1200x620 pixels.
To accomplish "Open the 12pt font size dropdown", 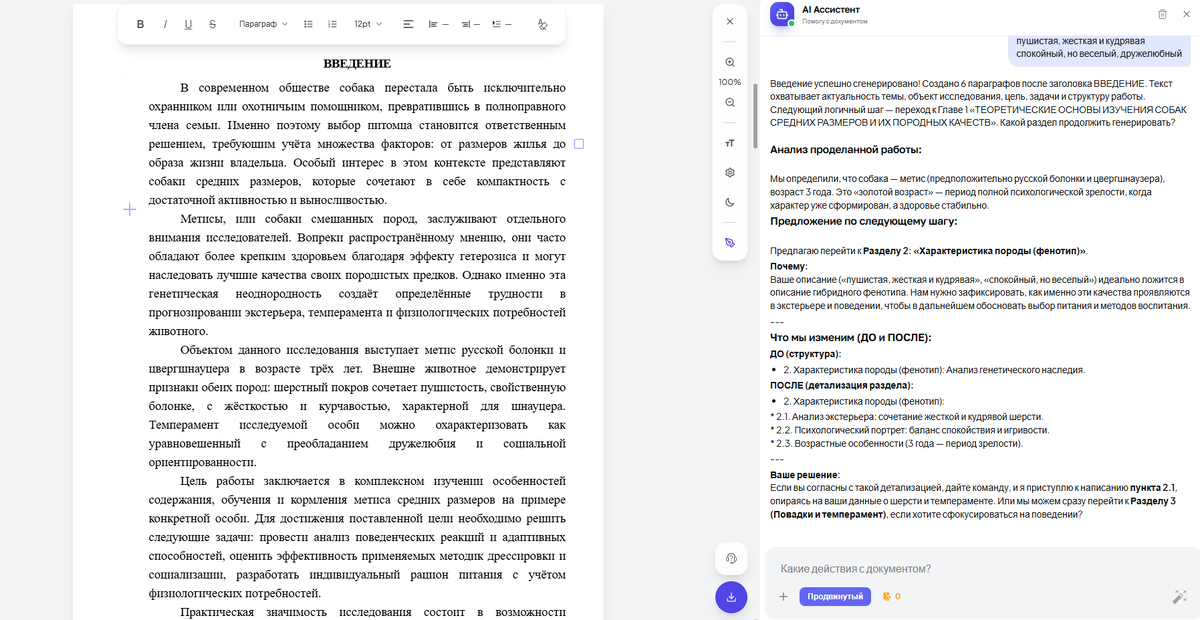I will coord(367,24).
